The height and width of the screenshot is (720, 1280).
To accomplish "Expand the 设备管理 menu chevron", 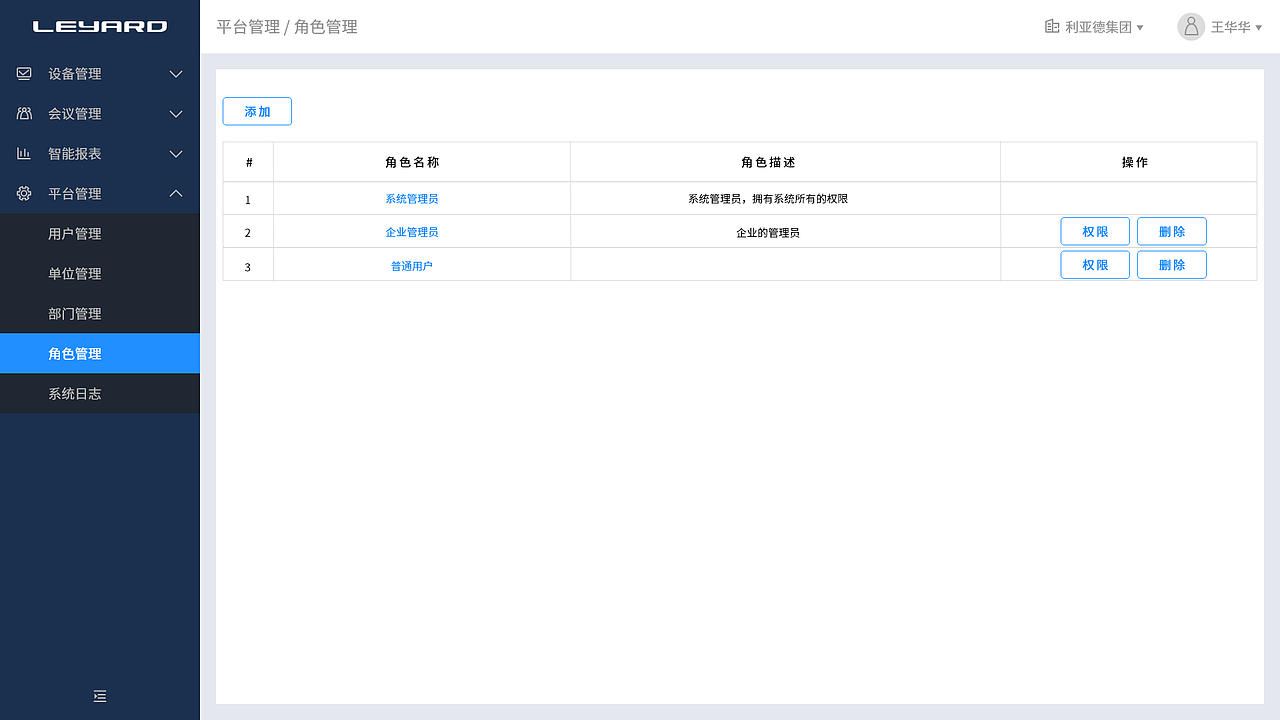I will tap(176, 73).
